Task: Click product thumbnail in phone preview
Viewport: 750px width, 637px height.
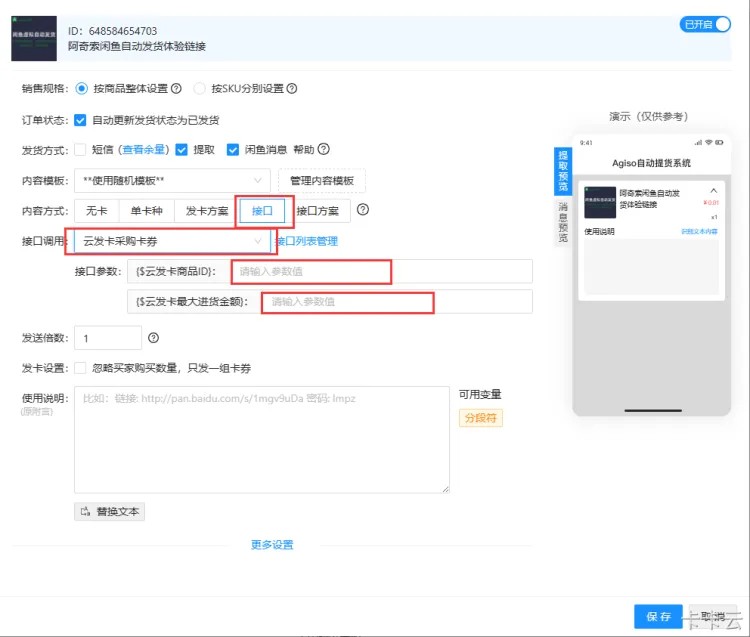Action: [600, 202]
